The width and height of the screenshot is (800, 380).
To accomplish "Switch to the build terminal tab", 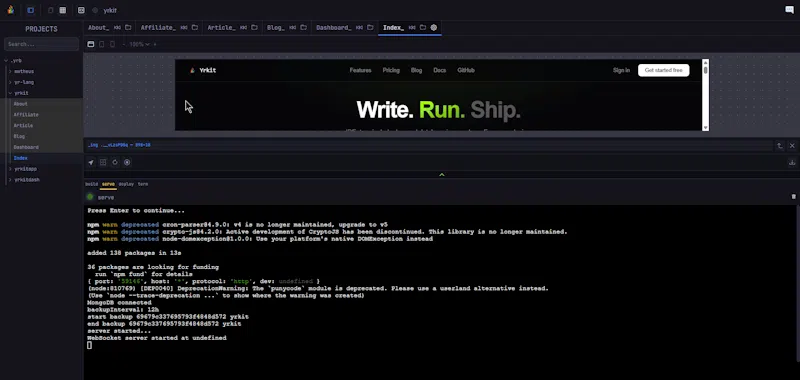I will (x=91, y=184).
